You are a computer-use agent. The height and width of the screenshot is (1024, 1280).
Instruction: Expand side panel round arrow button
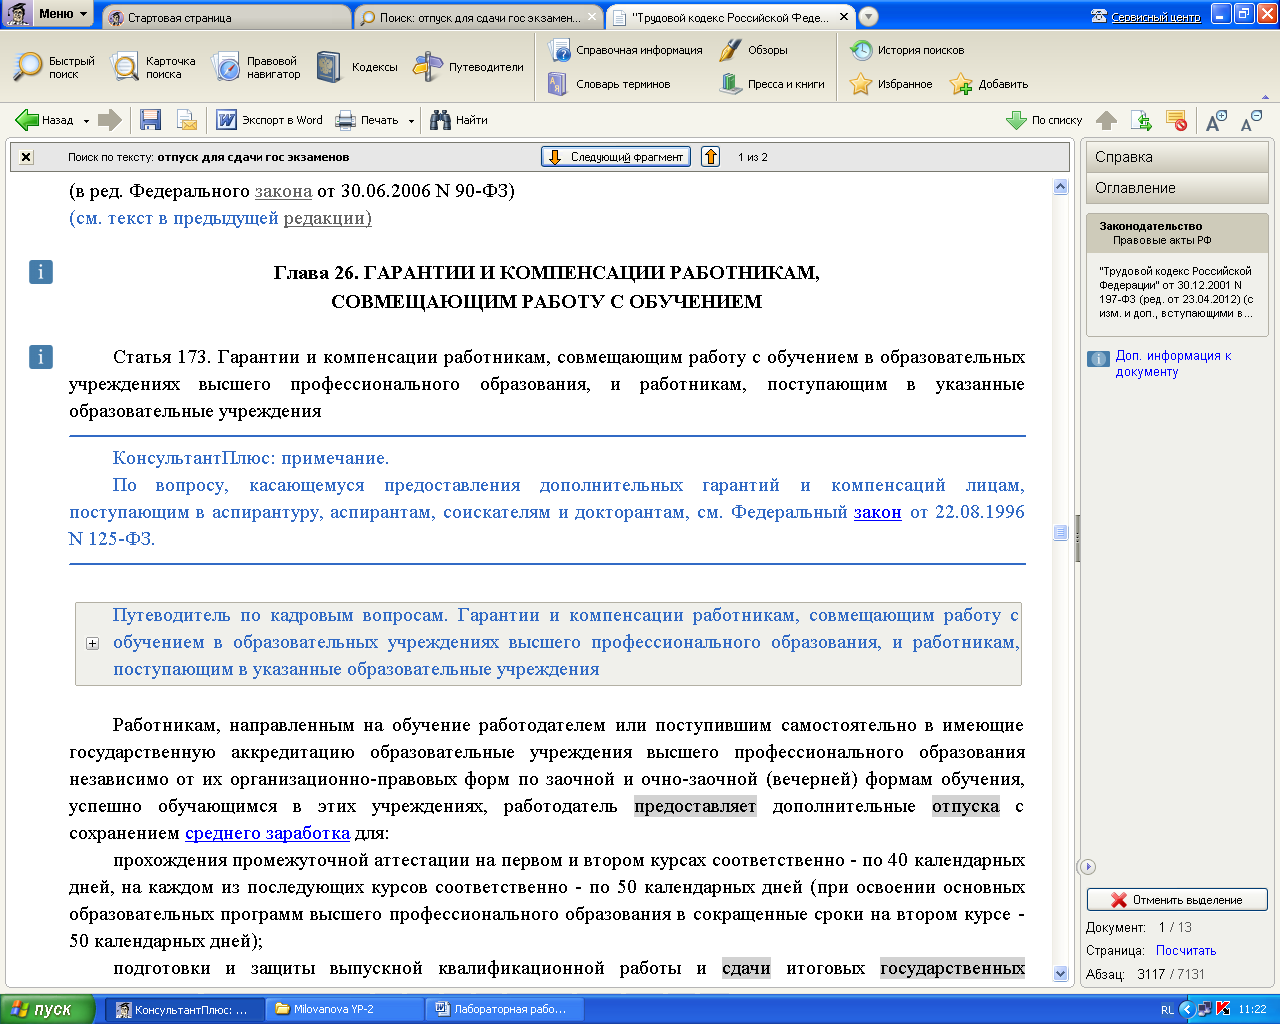pos(1089,867)
